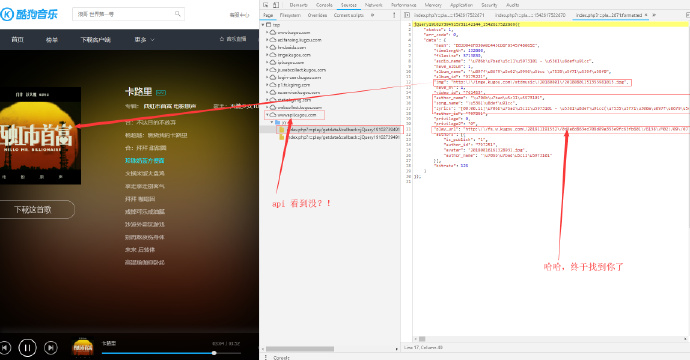Viewport: 690px width, 360px height.
Task: Open the Network tab
Action: click(374, 5)
